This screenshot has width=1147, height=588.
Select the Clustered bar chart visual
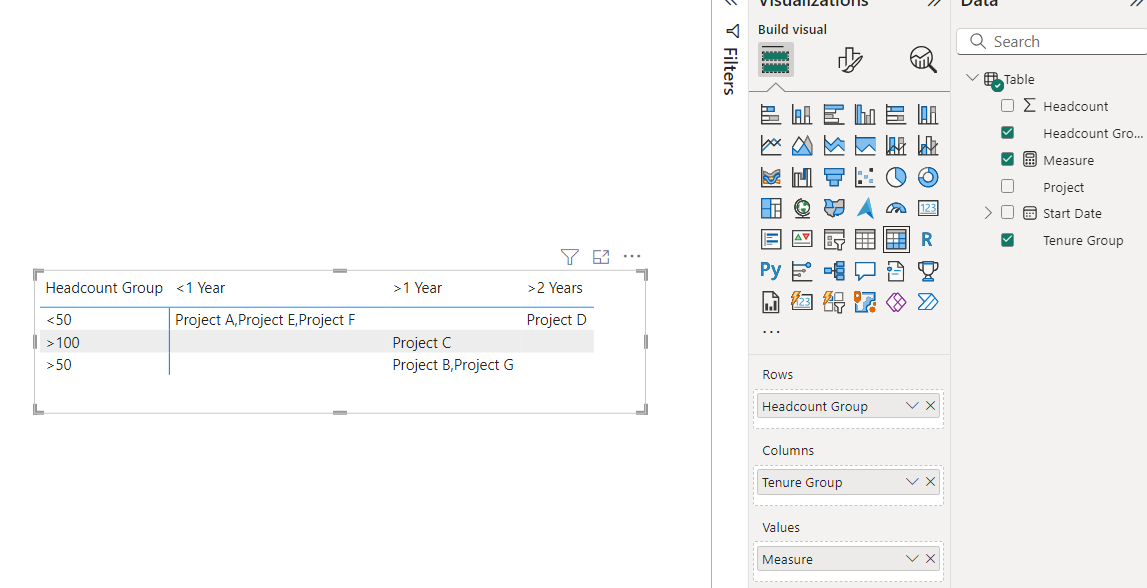point(834,115)
